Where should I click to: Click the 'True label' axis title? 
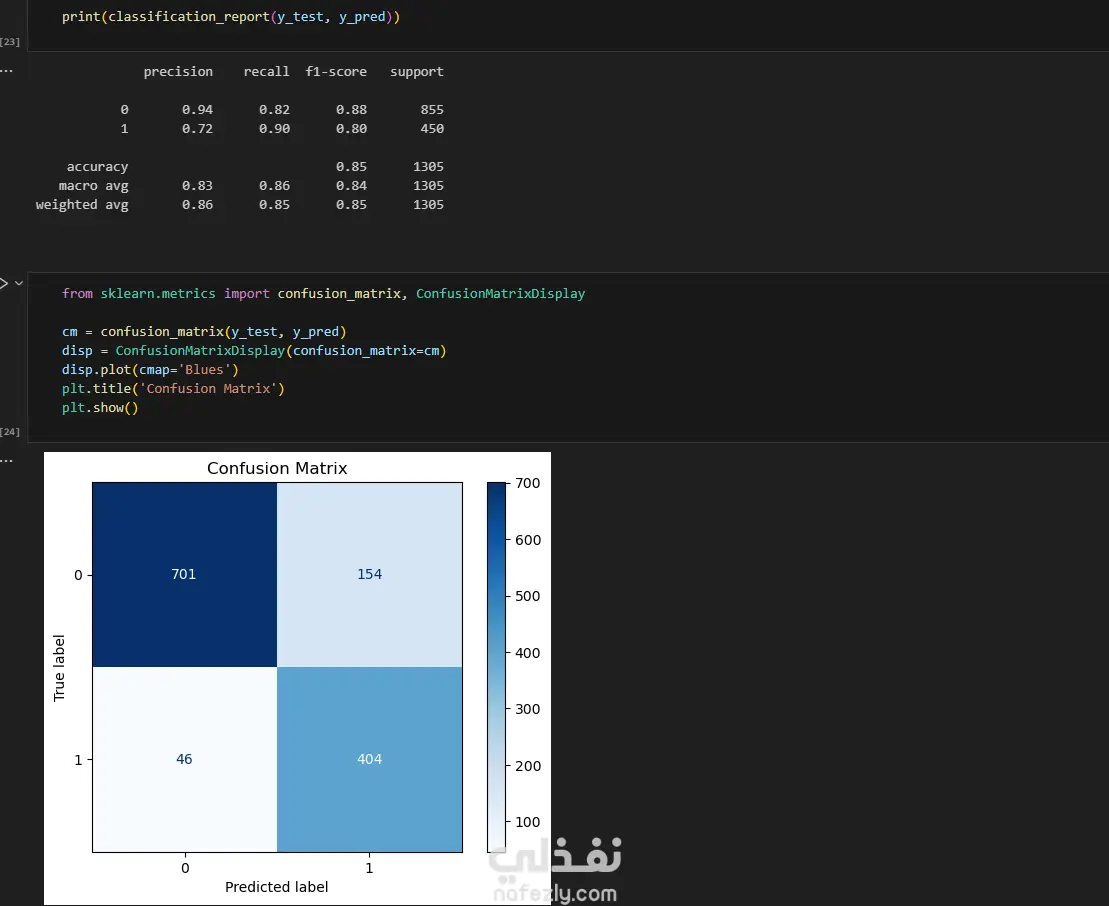tap(59, 668)
